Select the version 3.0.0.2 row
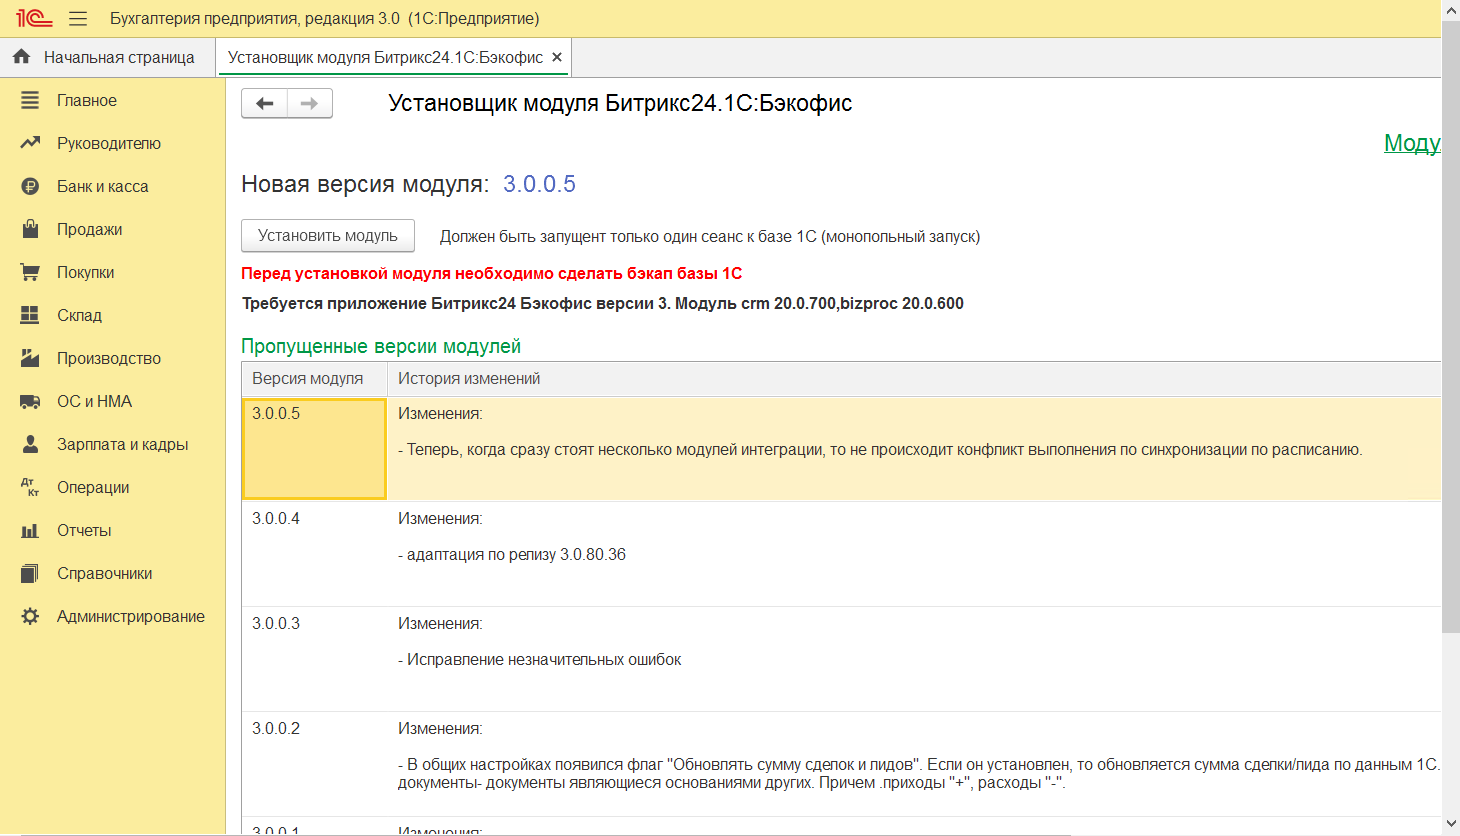The width and height of the screenshot is (1460, 836). pos(841,764)
